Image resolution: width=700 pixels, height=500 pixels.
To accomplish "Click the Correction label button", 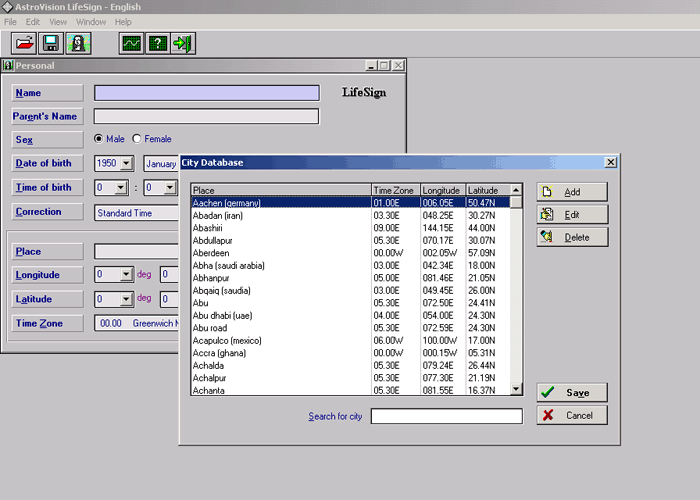I will click(47, 211).
